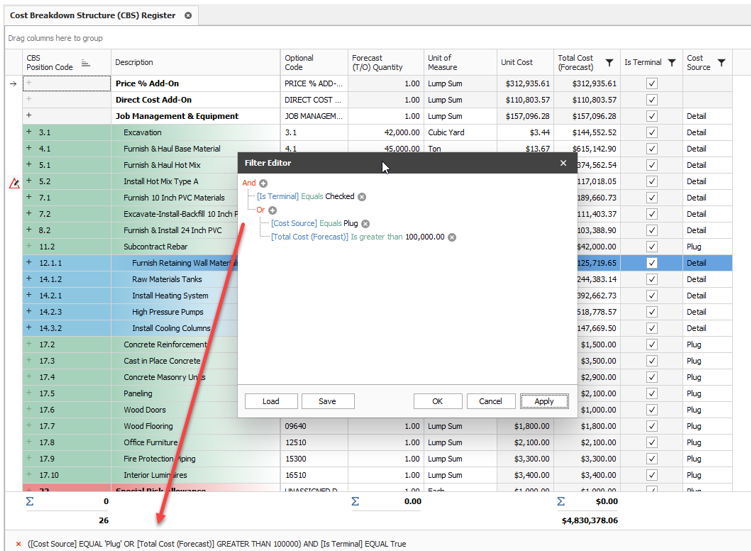The height and width of the screenshot is (551, 751).
Task: Expand row 3.1 Excavation
Action: coord(29,133)
